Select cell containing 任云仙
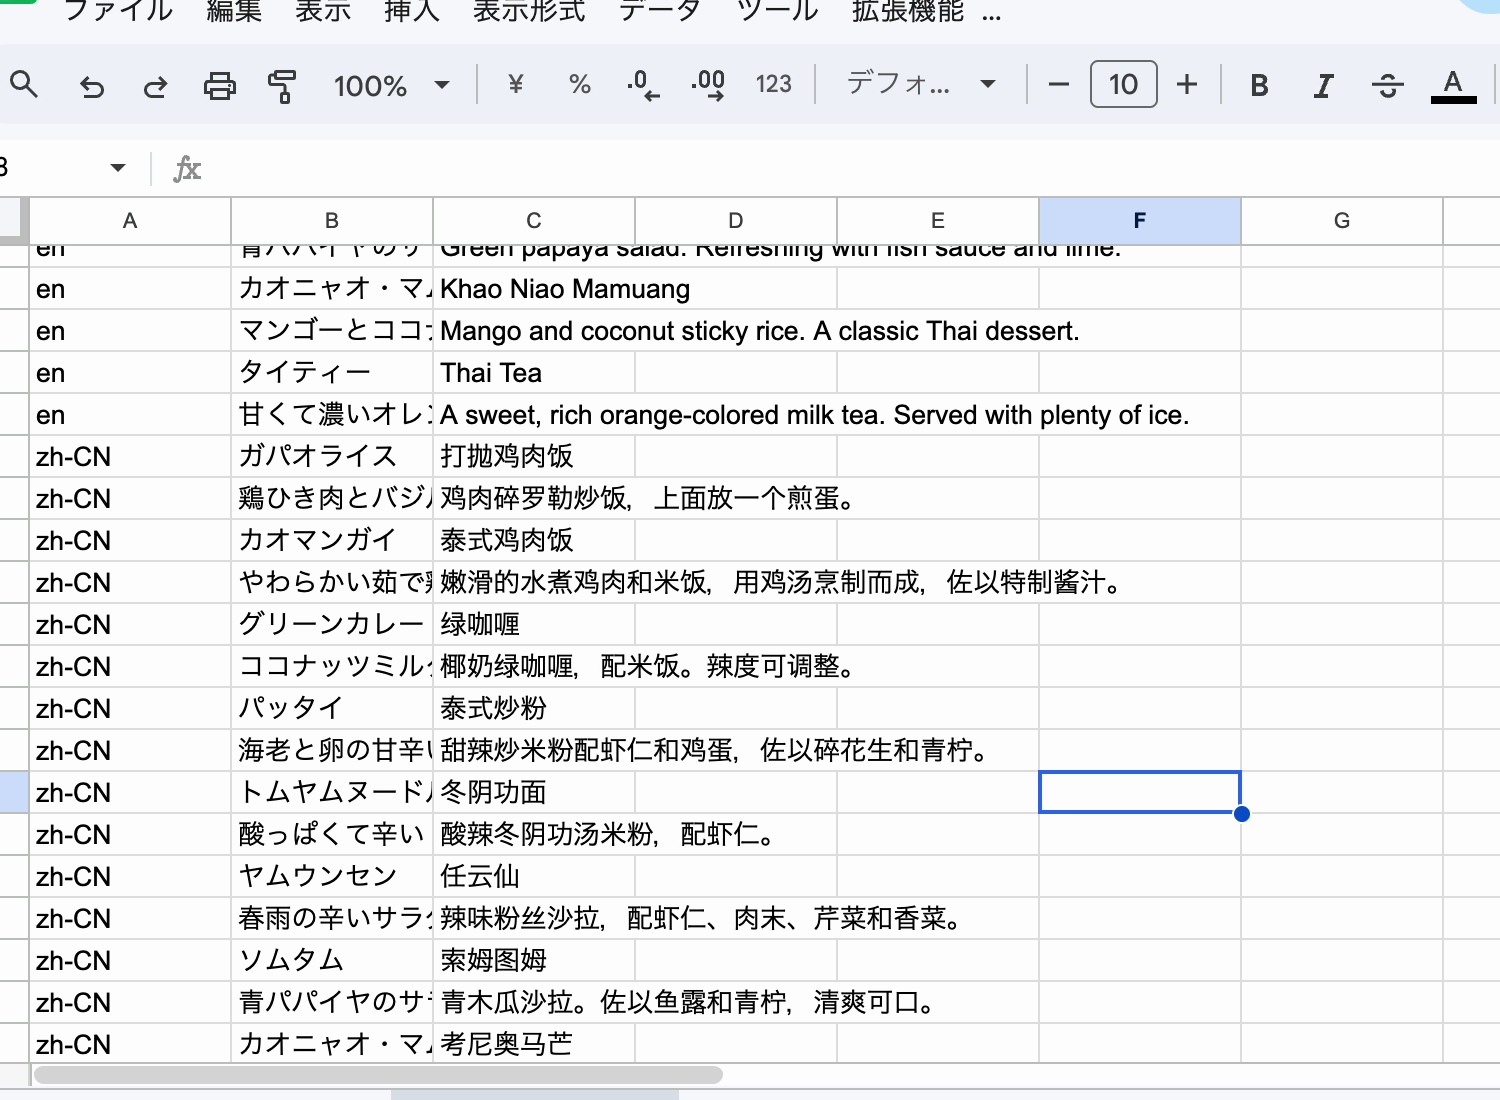 534,877
